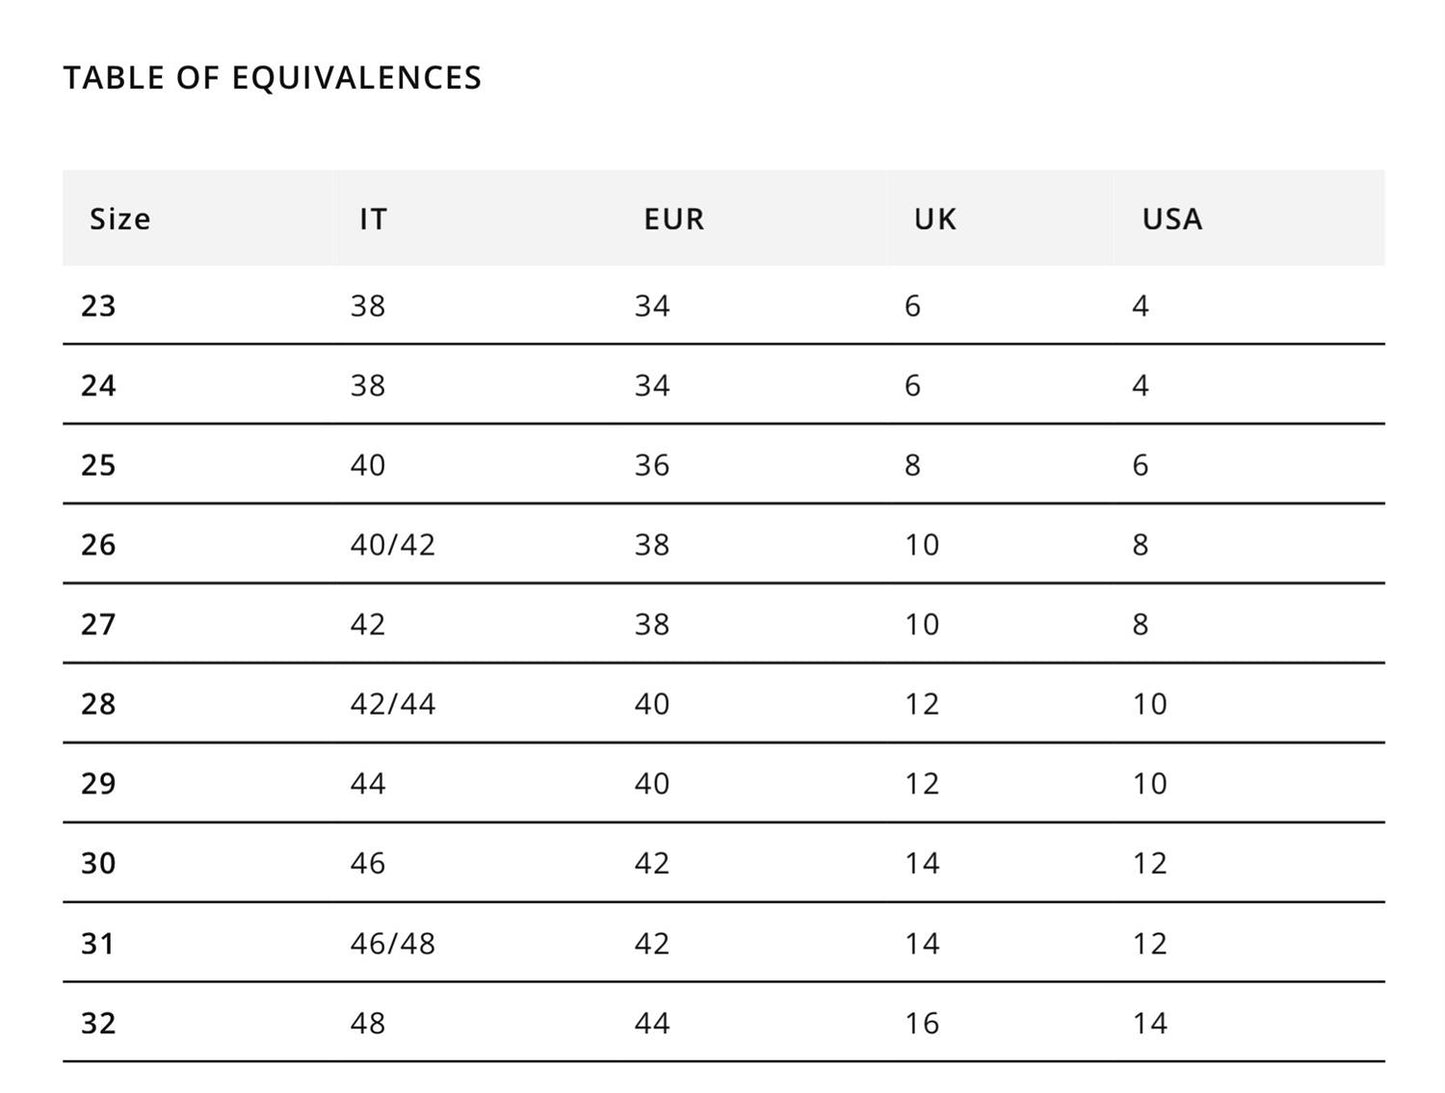
Task: Click IT value 46/48 for size 31
Action: click(x=393, y=943)
